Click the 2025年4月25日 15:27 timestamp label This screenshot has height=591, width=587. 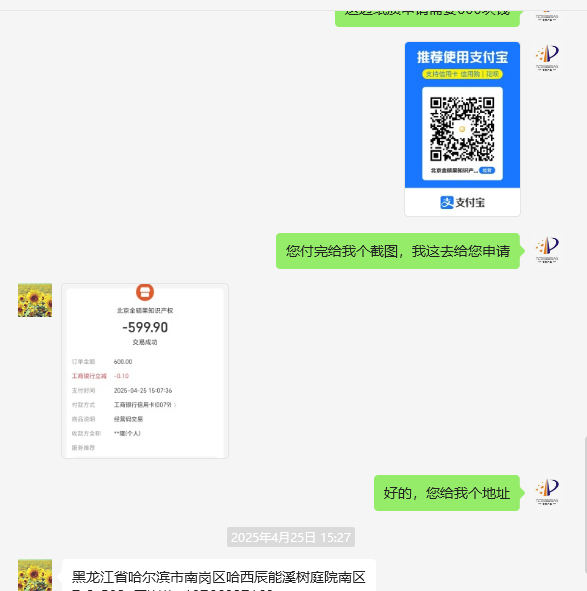[291, 537]
